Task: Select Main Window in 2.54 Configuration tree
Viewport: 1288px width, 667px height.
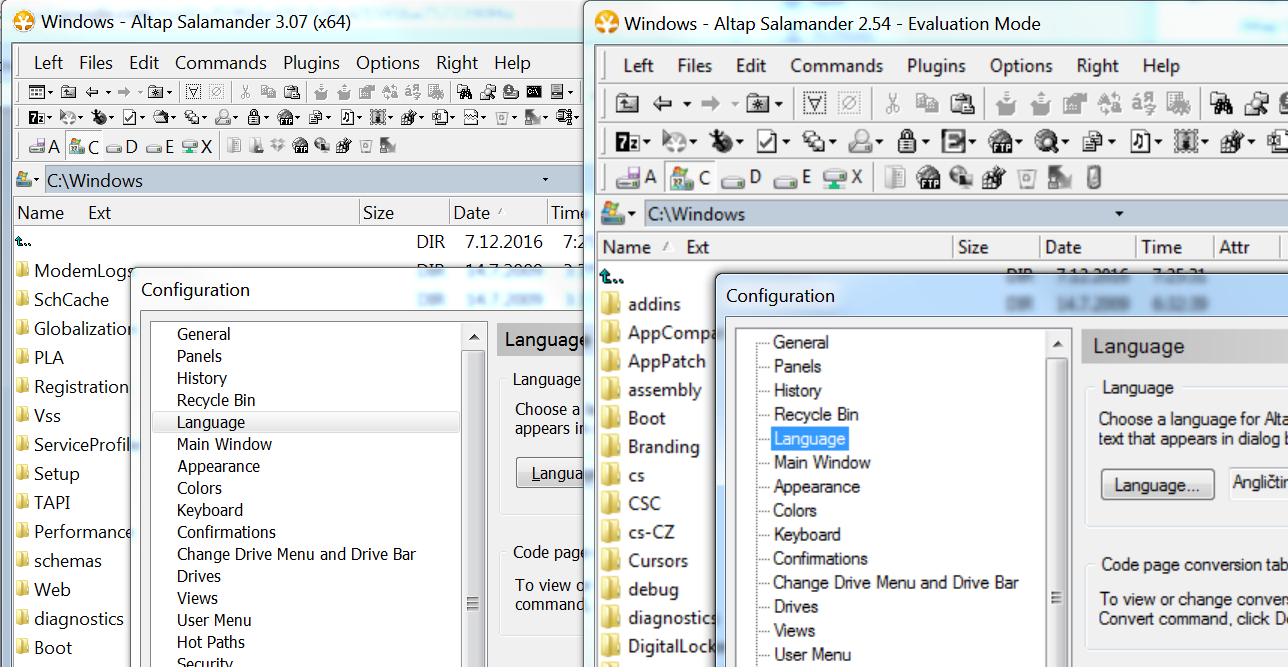Action: coord(822,462)
